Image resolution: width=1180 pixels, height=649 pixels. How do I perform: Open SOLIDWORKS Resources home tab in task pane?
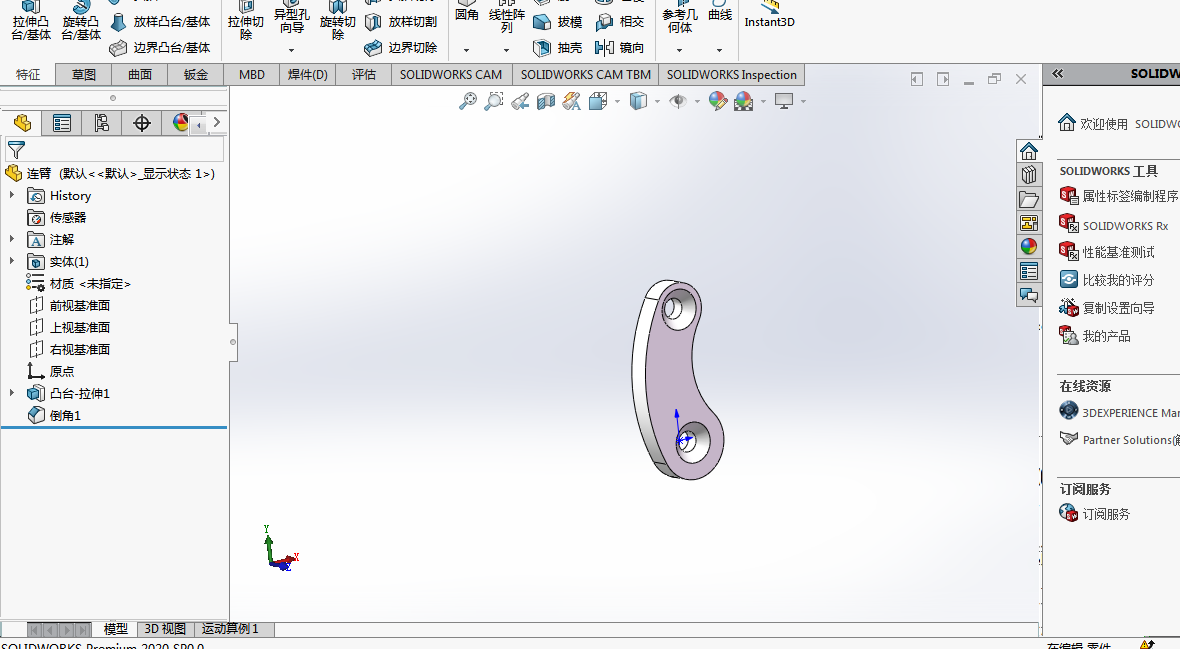pos(1029,151)
